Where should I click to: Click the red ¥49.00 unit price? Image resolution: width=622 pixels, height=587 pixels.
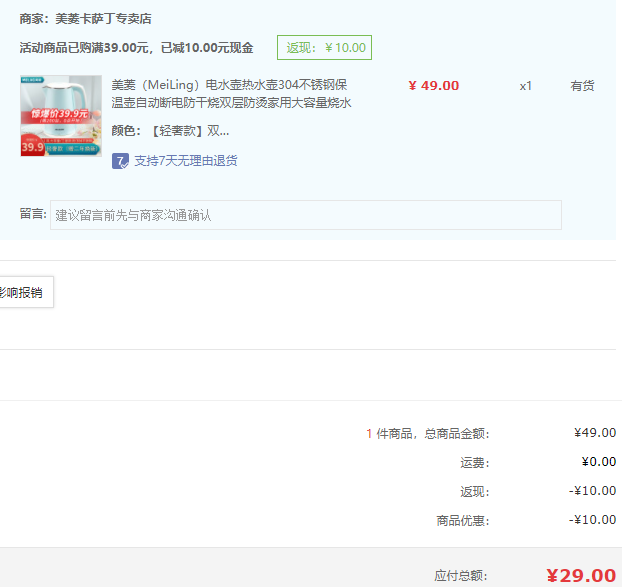pos(434,86)
